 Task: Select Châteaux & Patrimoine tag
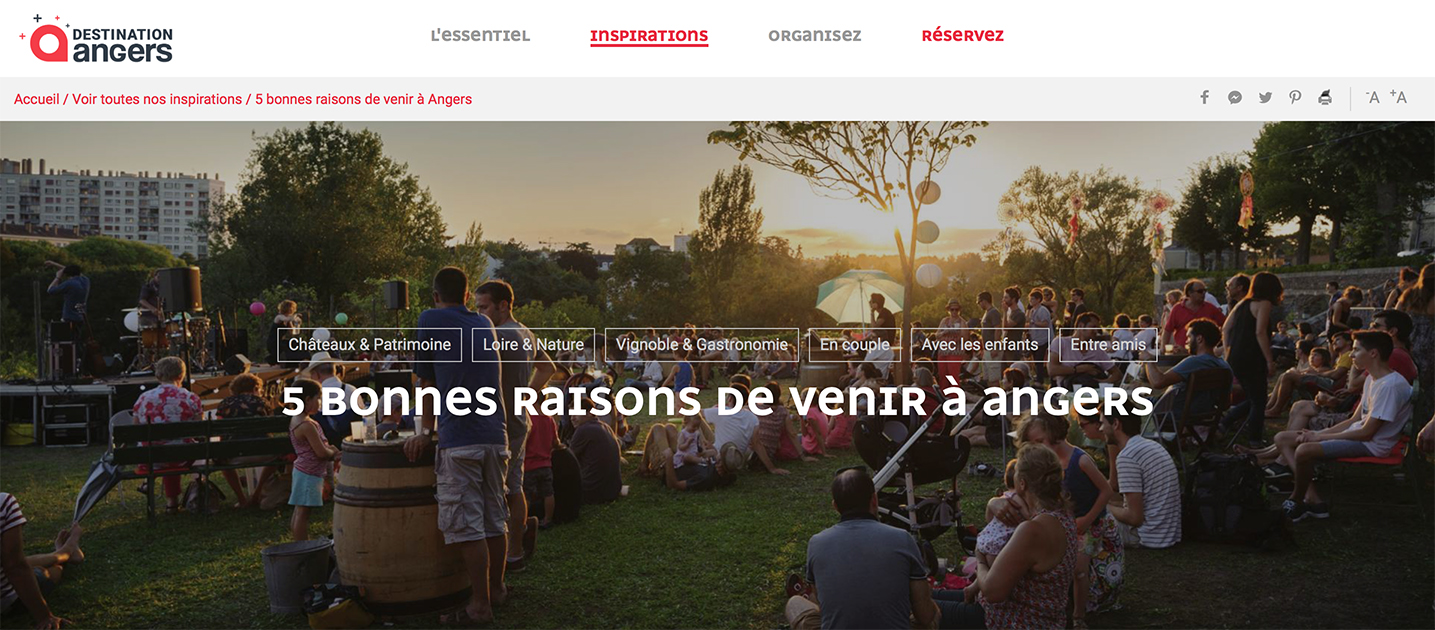370,345
